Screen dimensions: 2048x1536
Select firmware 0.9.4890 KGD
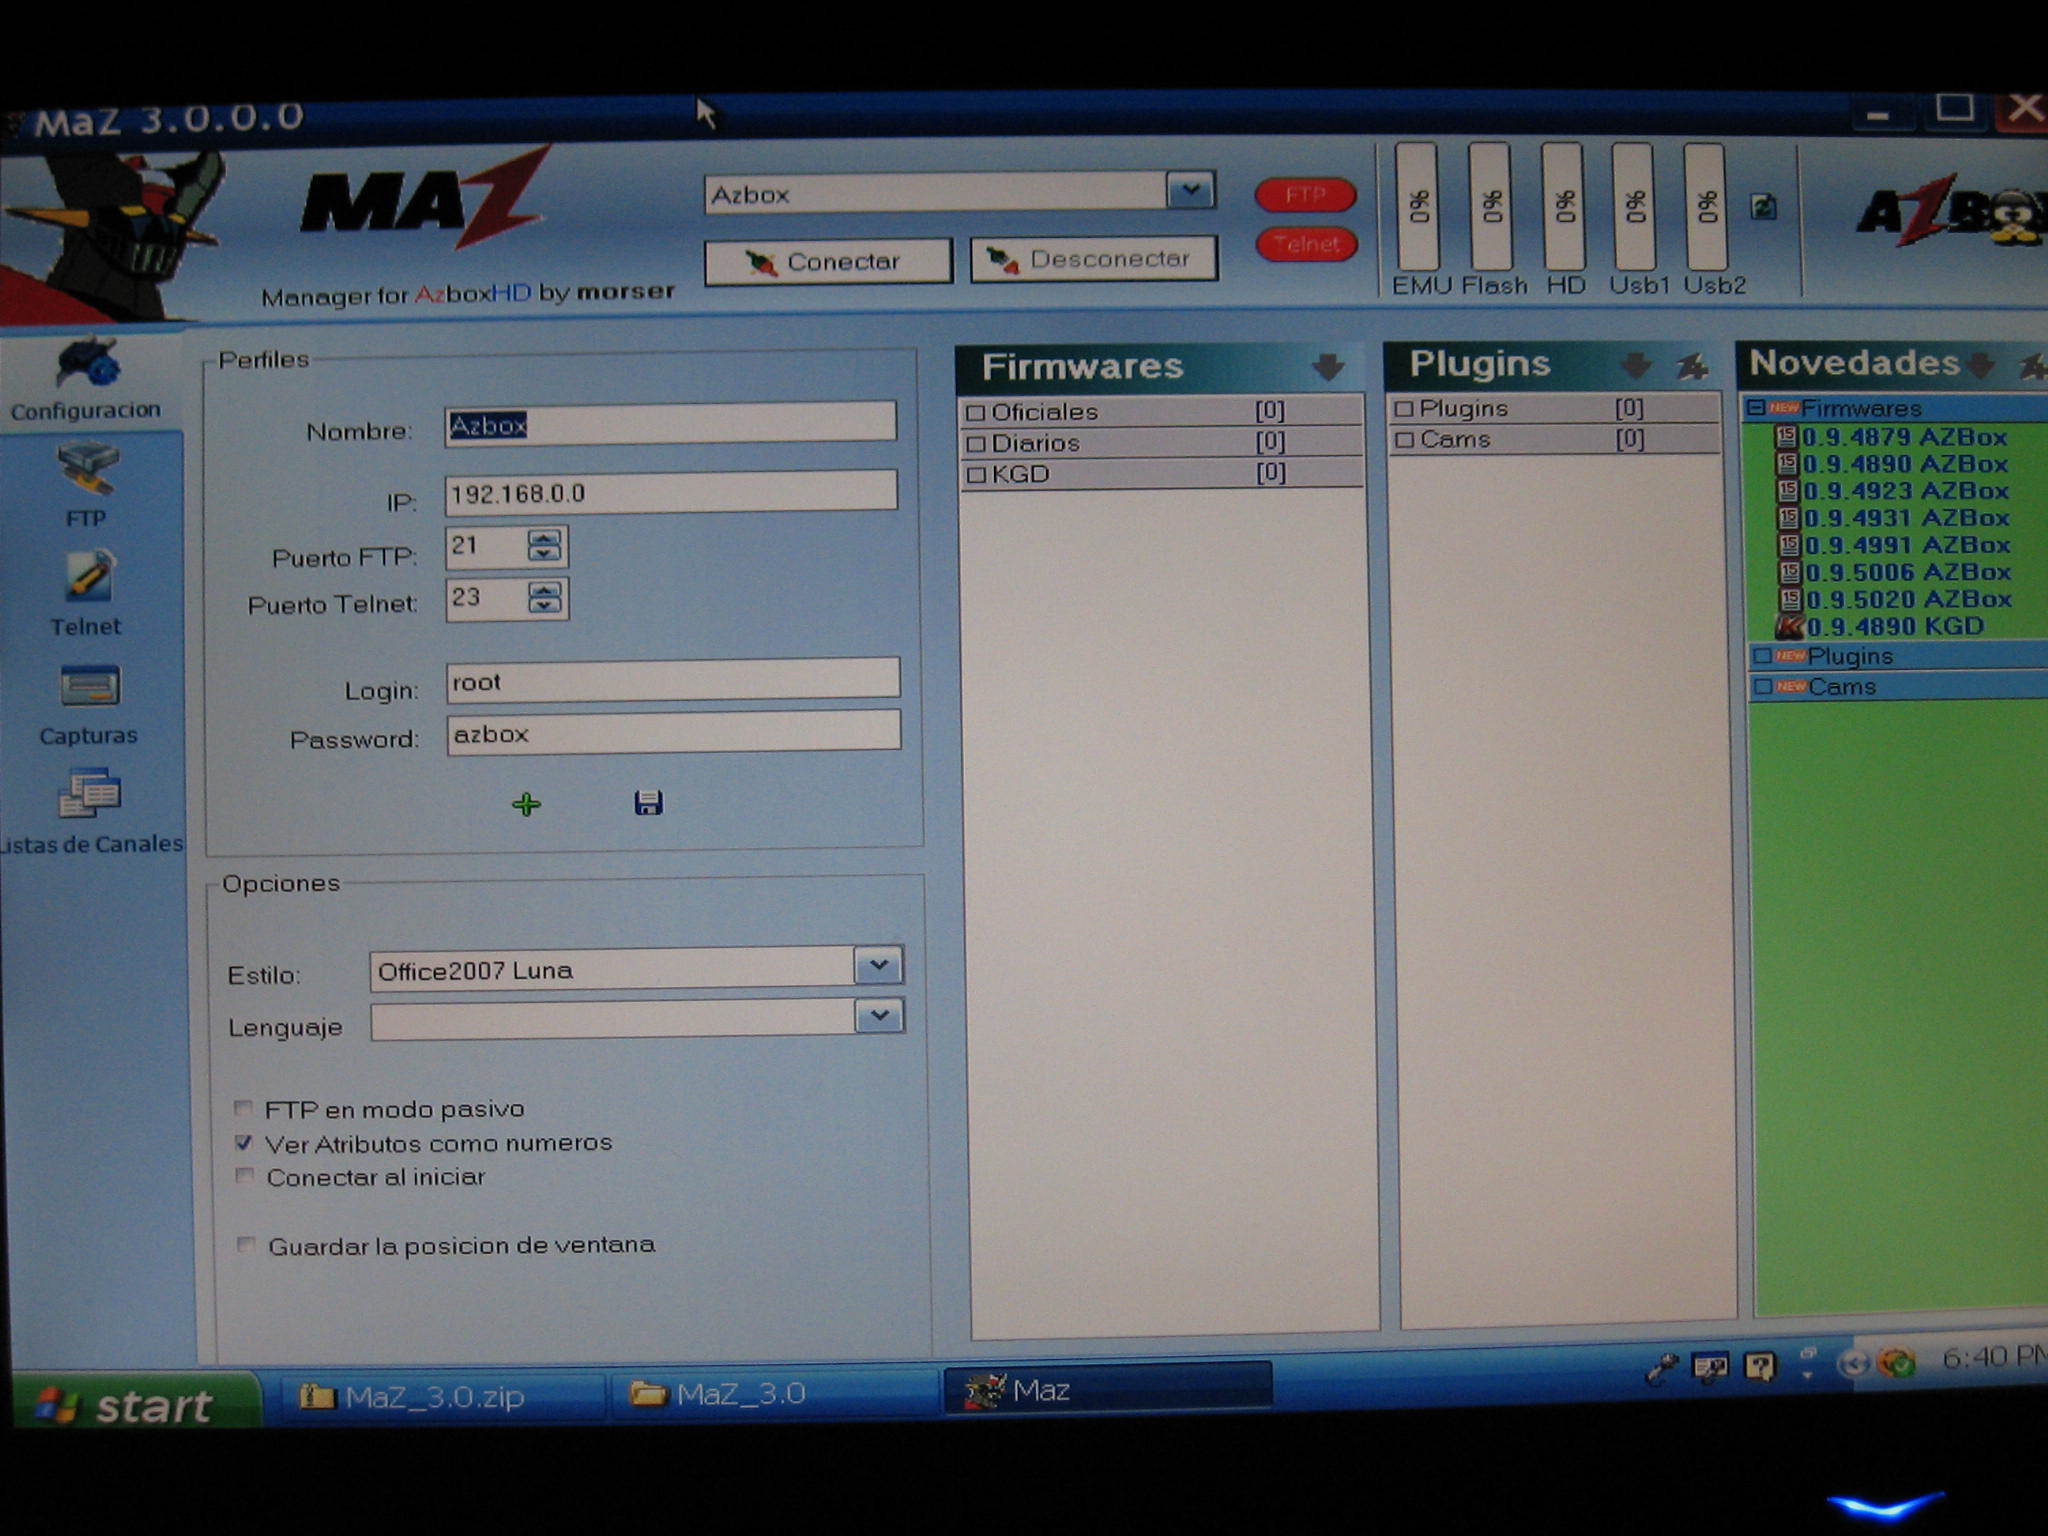pyautogui.click(x=1880, y=626)
